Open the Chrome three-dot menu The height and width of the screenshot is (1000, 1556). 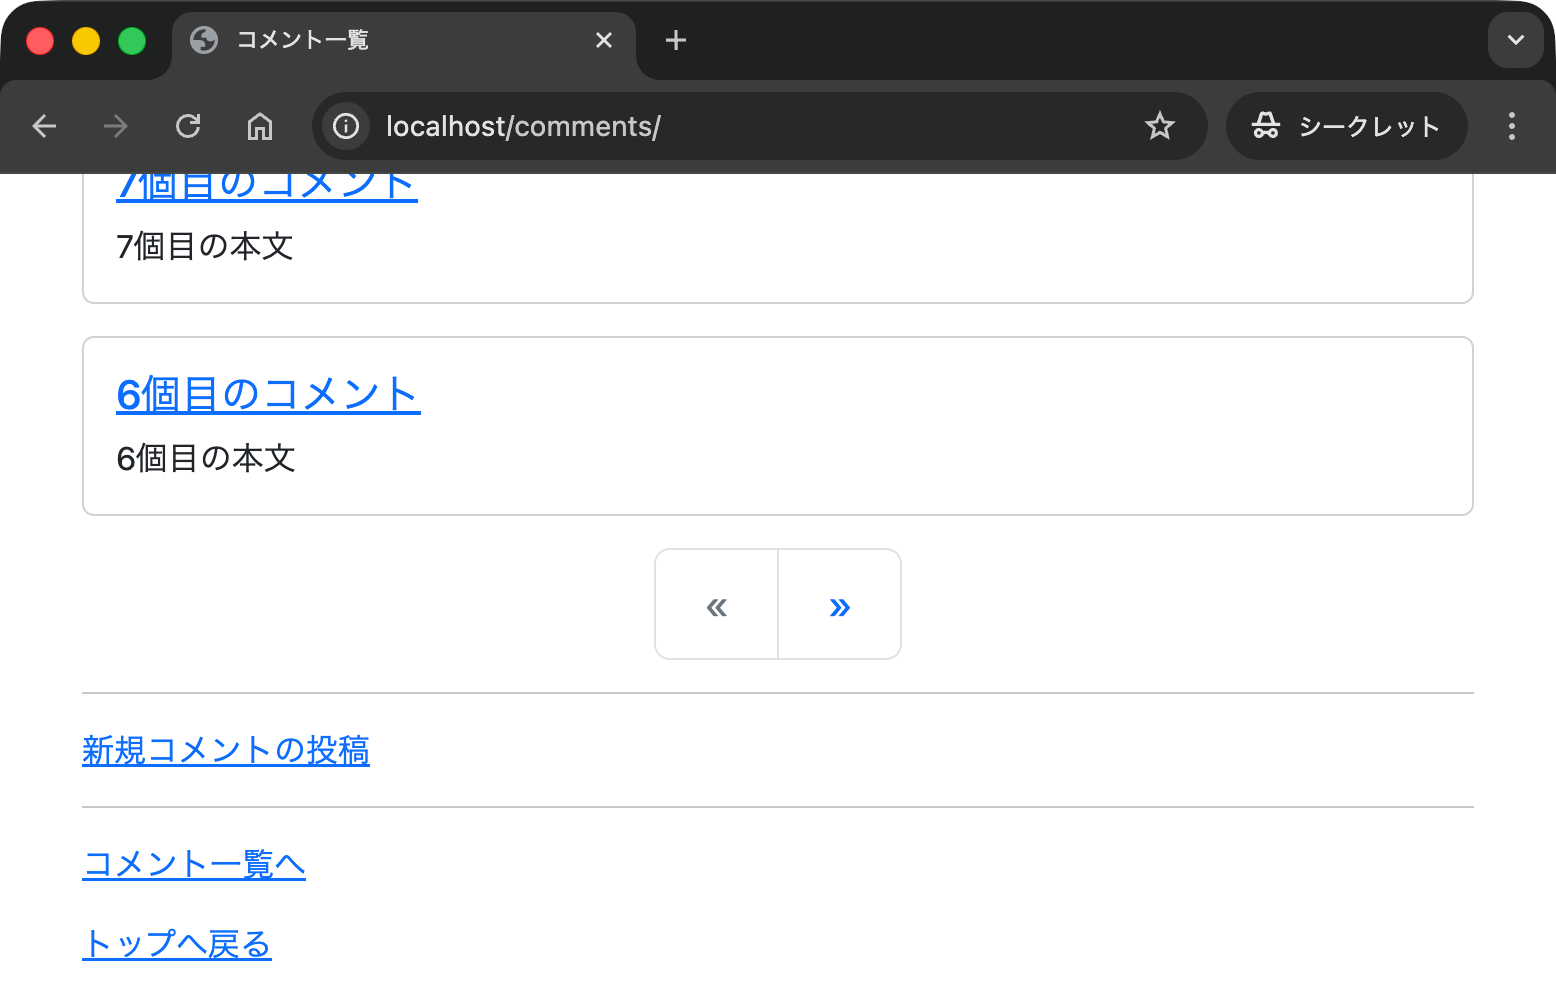(x=1511, y=126)
